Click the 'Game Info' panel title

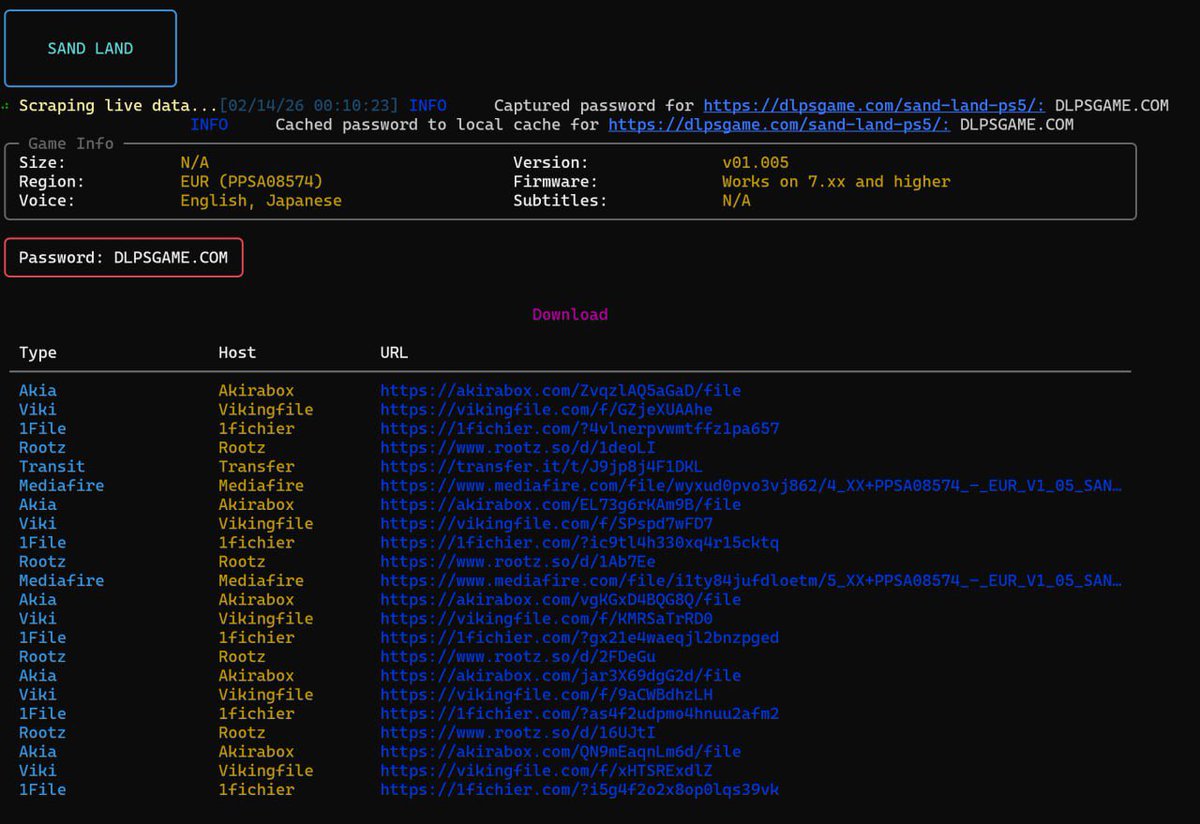pos(71,143)
